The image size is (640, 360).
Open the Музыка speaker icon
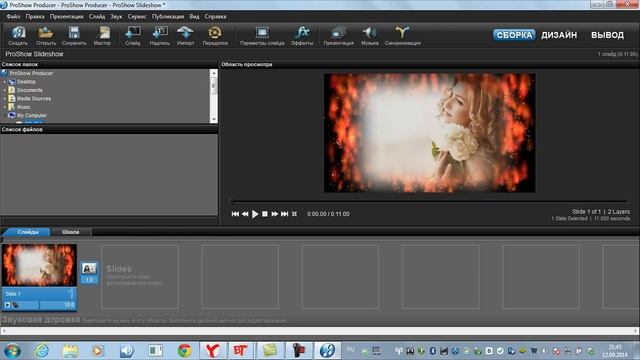tap(370, 35)
